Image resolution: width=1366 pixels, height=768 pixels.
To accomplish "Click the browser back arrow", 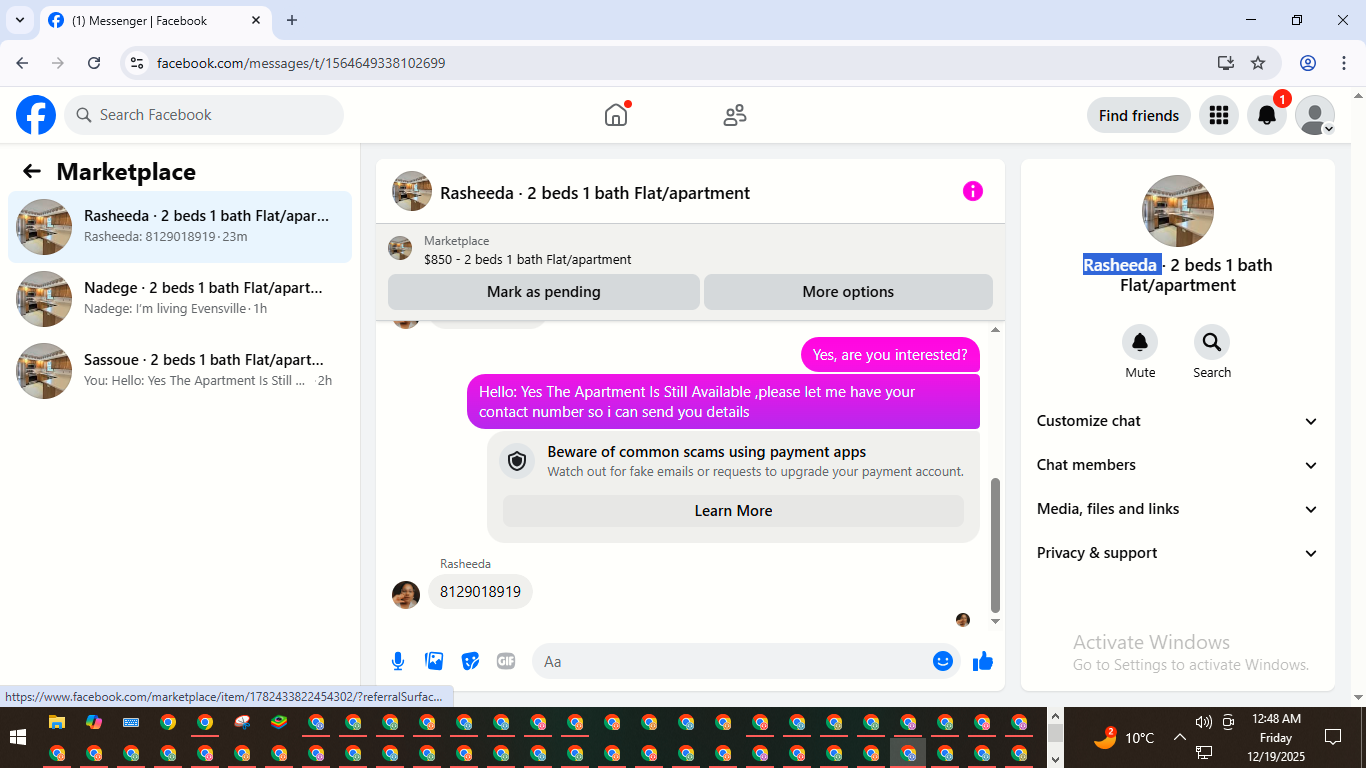I will (22, 63).
